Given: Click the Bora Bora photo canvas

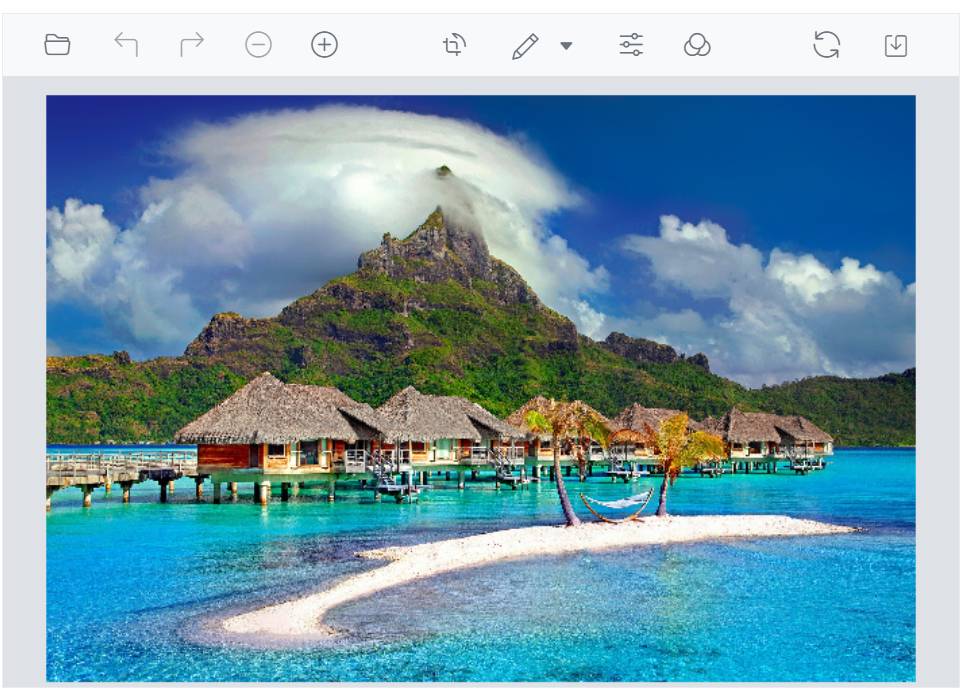Looking at the screenshot, I should (x=487, y=385).
